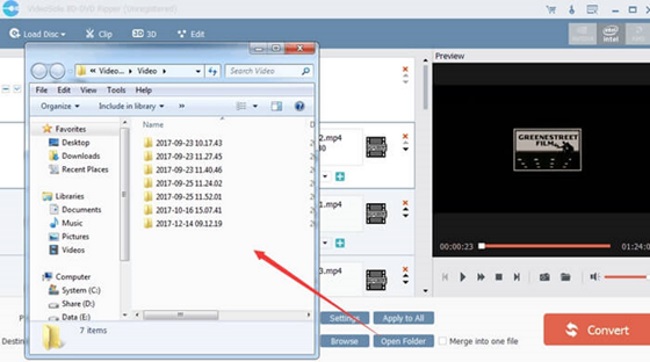Remove the 3.mp4 item

coord(405,269)
